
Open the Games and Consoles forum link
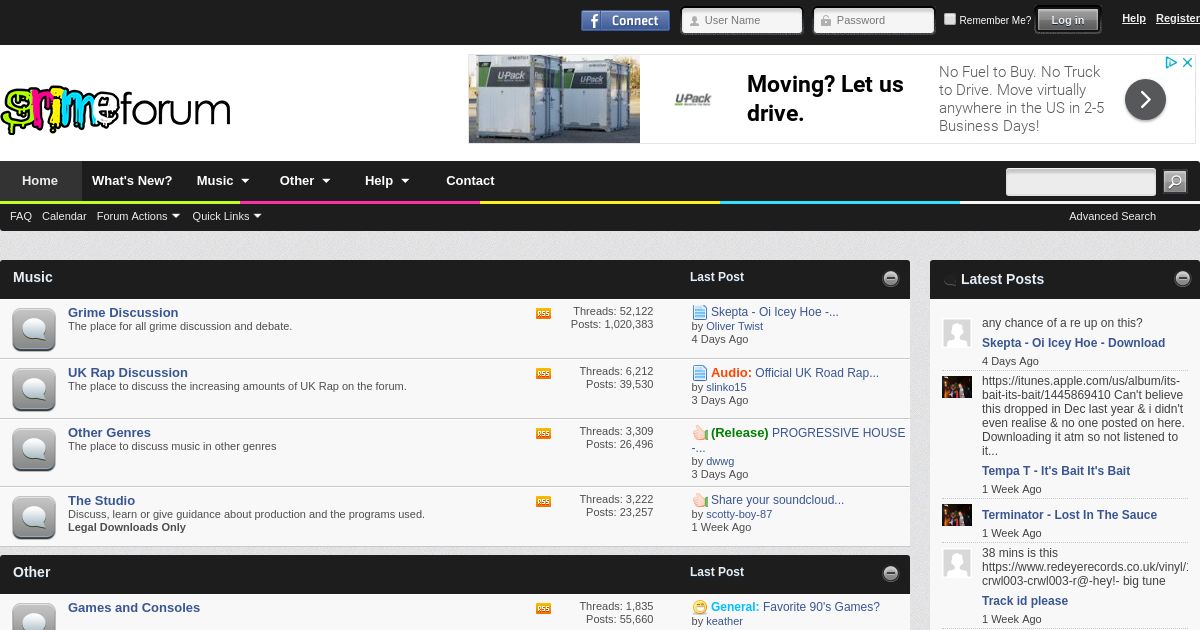[x=134, y=608]
